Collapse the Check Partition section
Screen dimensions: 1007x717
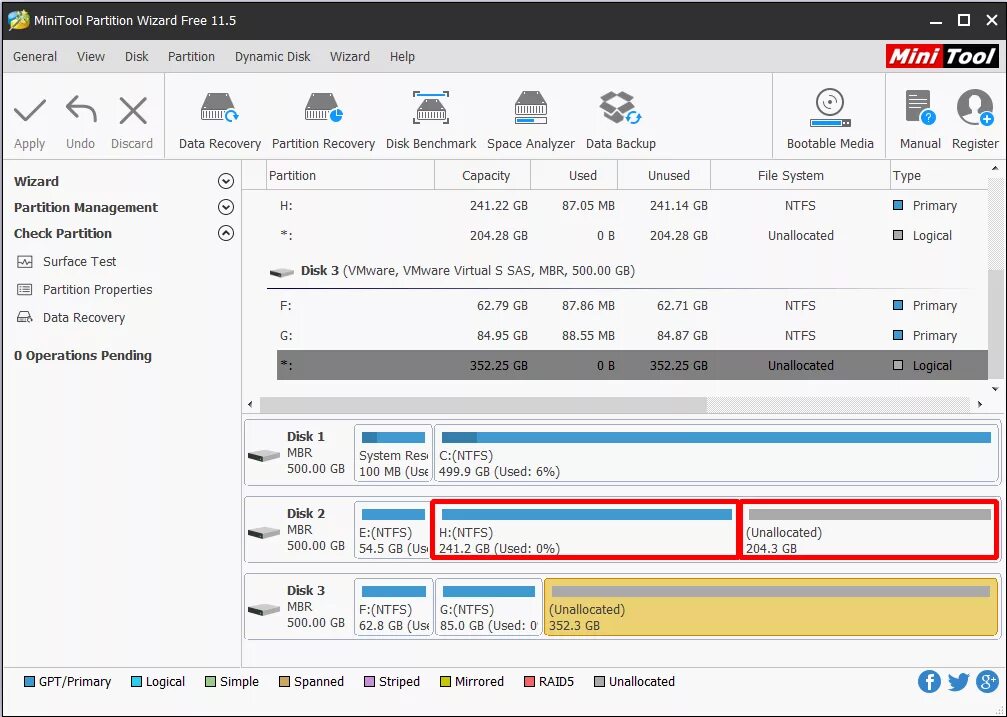(225, 233)
